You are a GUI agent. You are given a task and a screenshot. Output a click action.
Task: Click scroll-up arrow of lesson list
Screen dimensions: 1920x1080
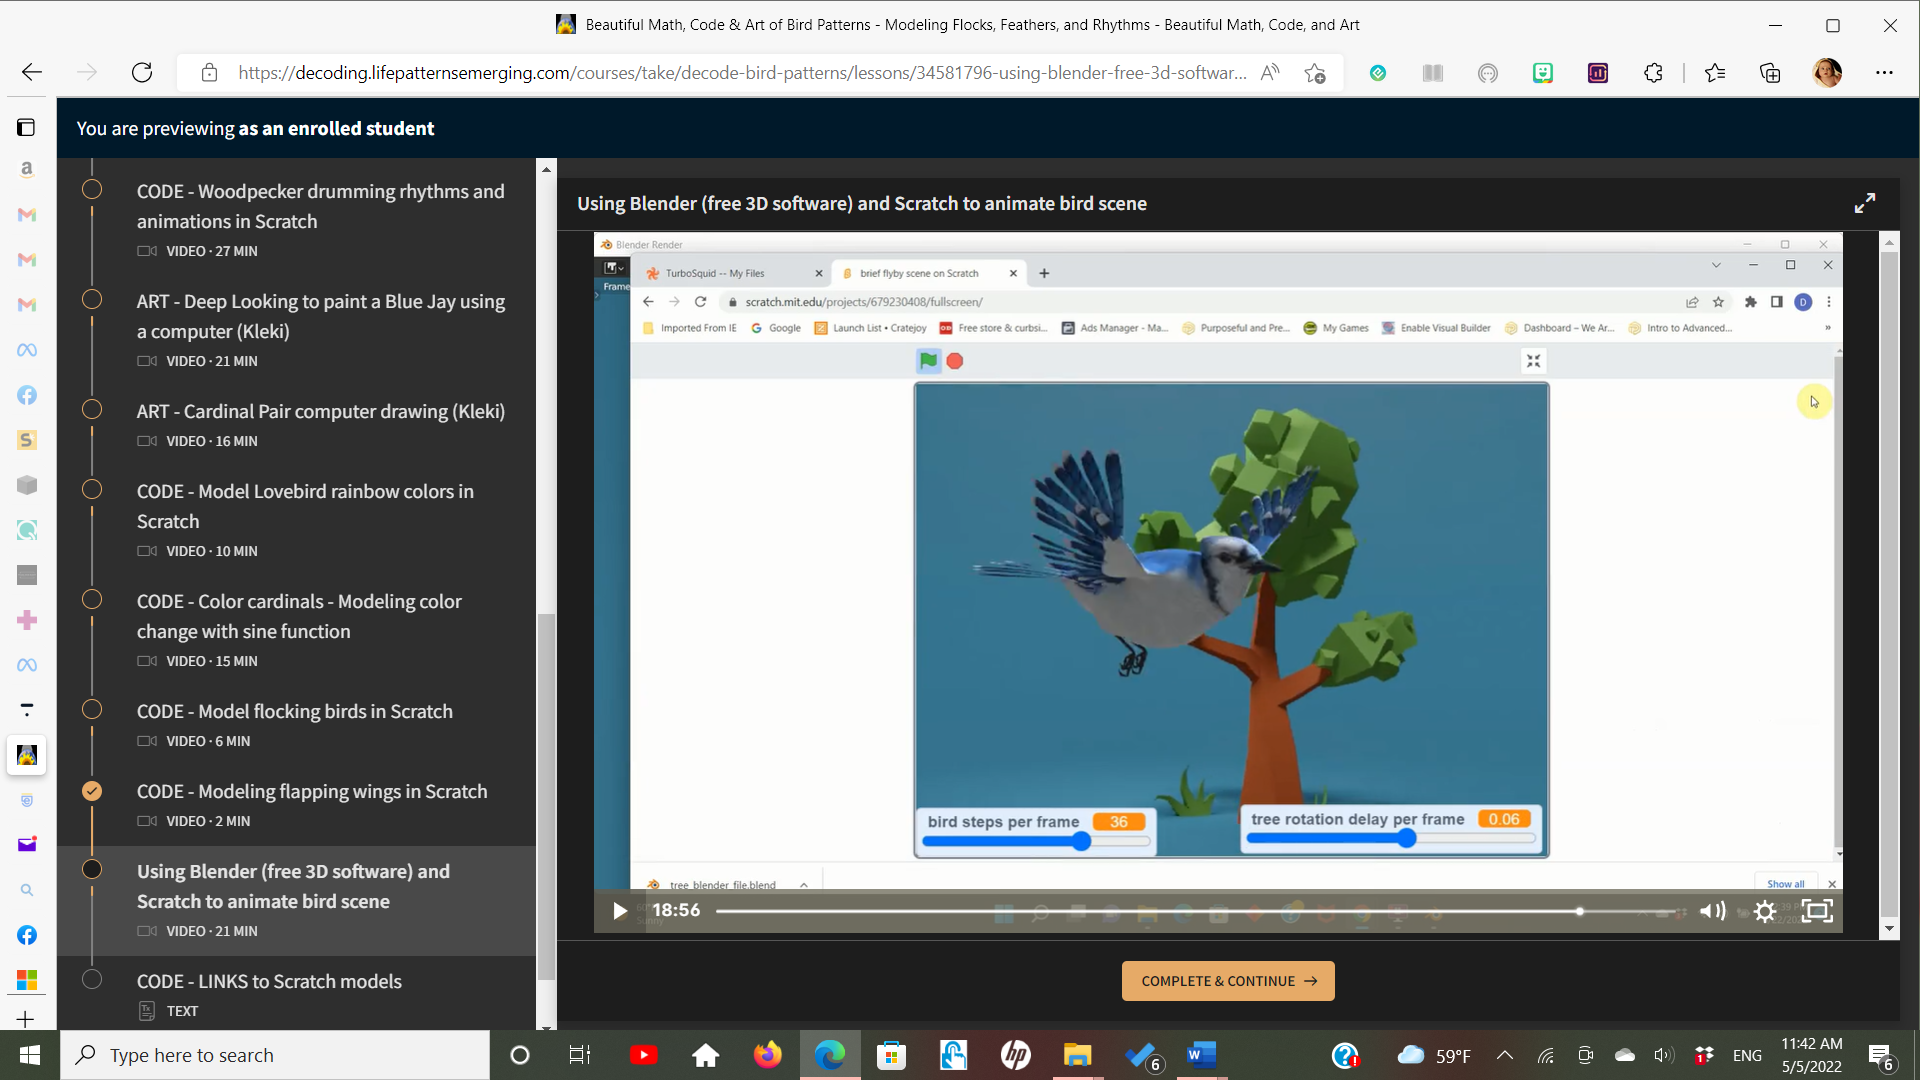546,169
